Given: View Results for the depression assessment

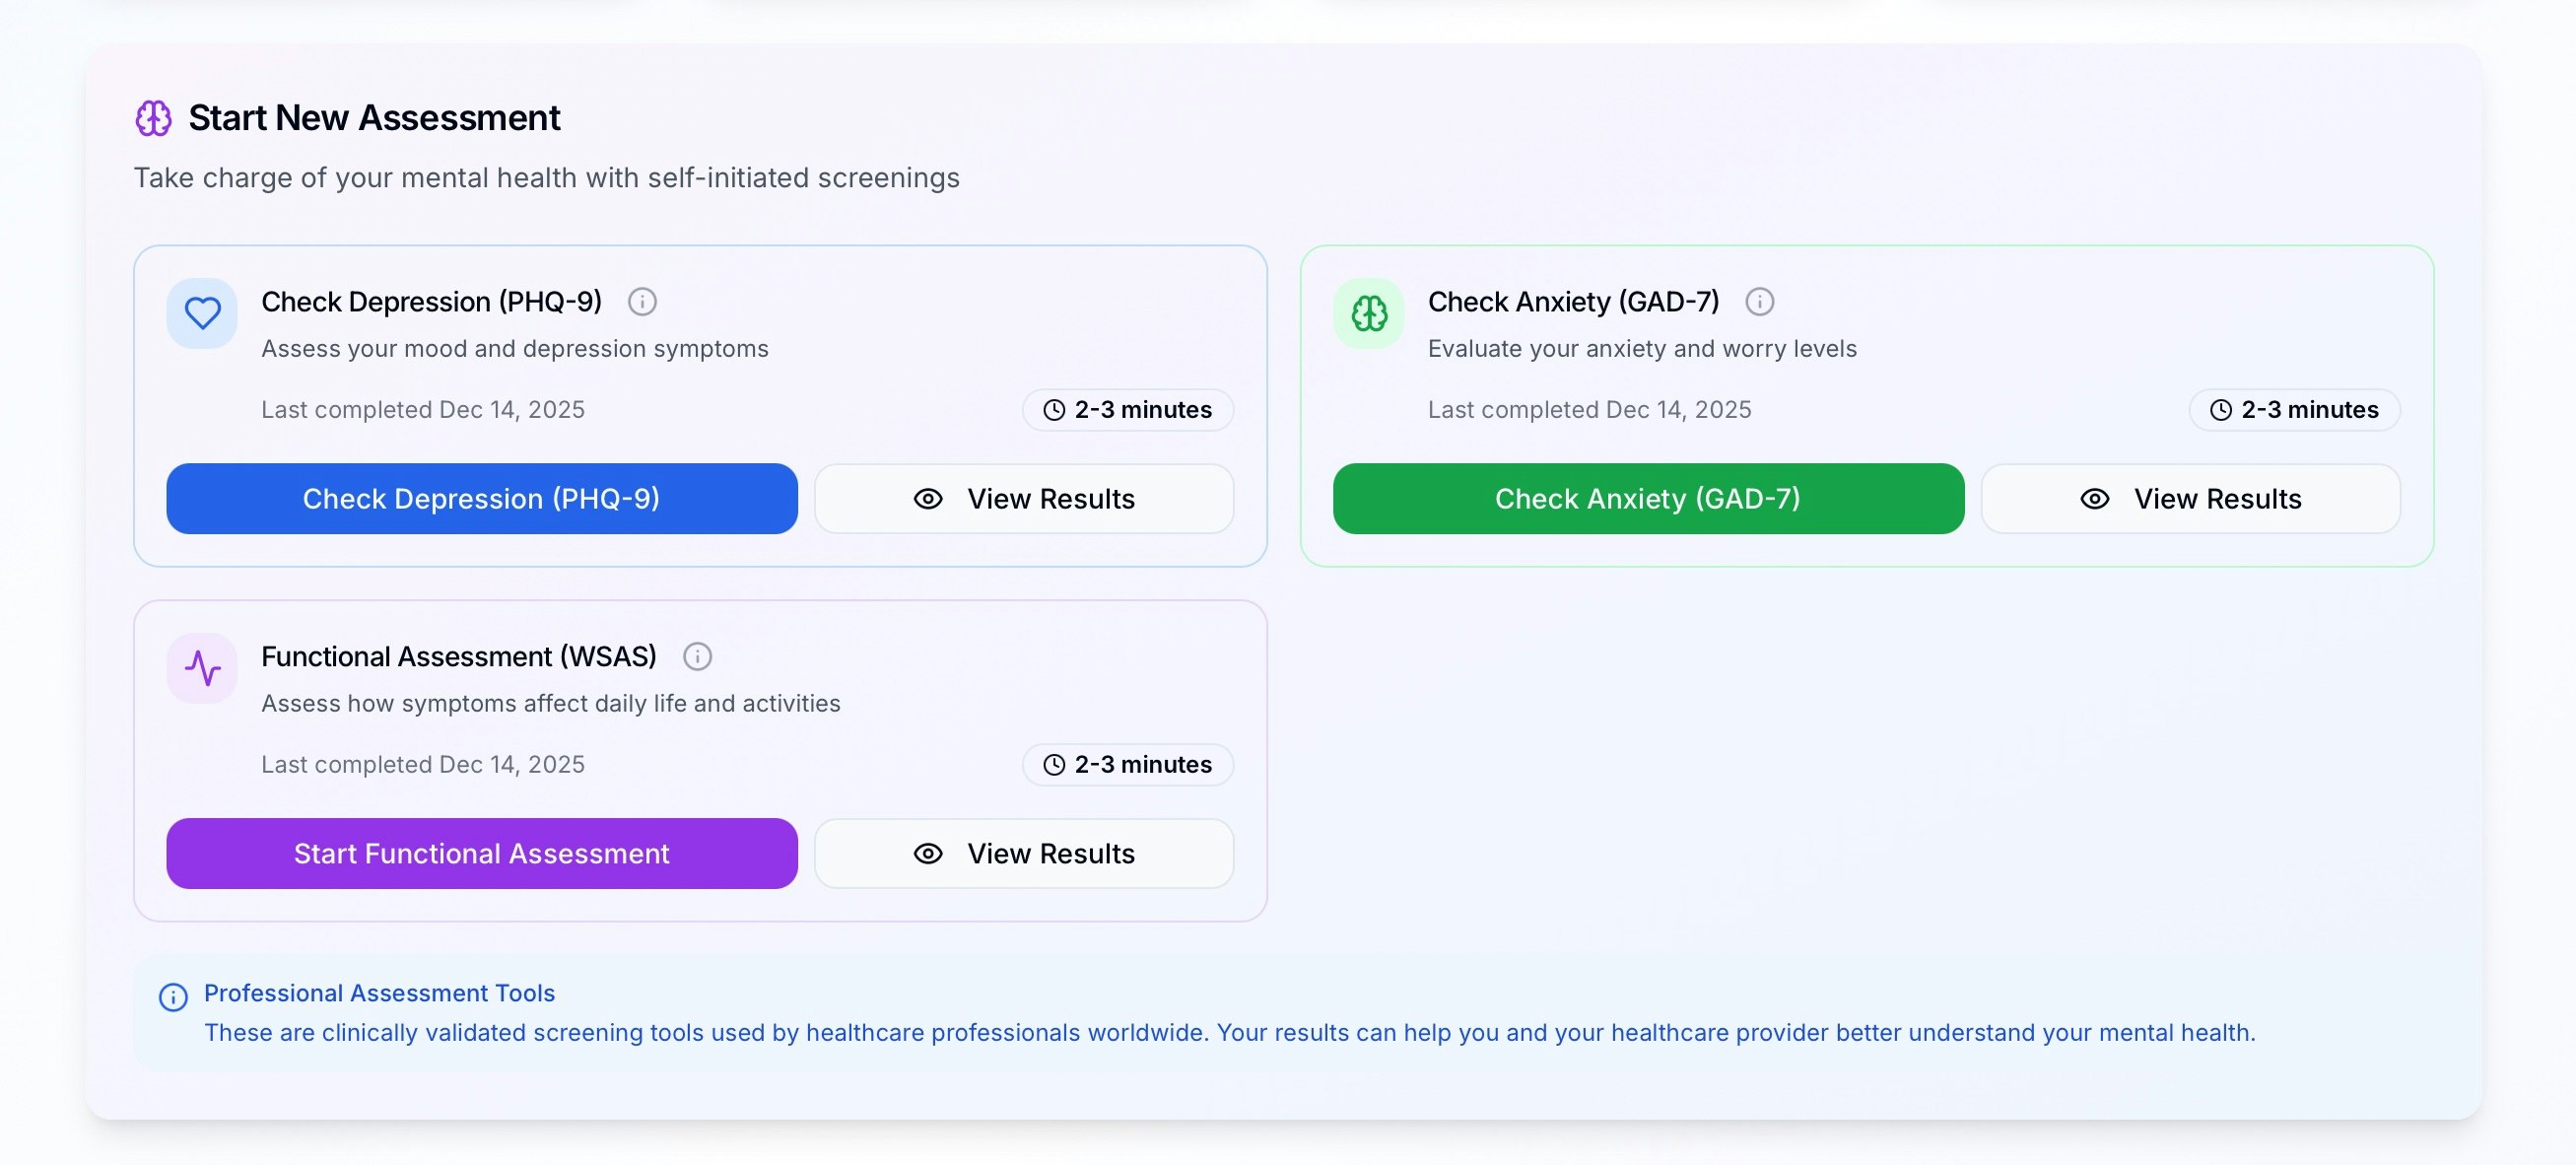Looking at the screenshot, I should (x=1023, y=498).
